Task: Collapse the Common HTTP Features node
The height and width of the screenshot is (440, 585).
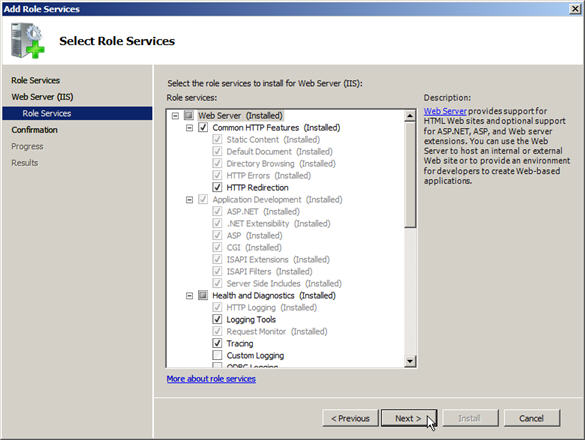Action: [190, 128]
